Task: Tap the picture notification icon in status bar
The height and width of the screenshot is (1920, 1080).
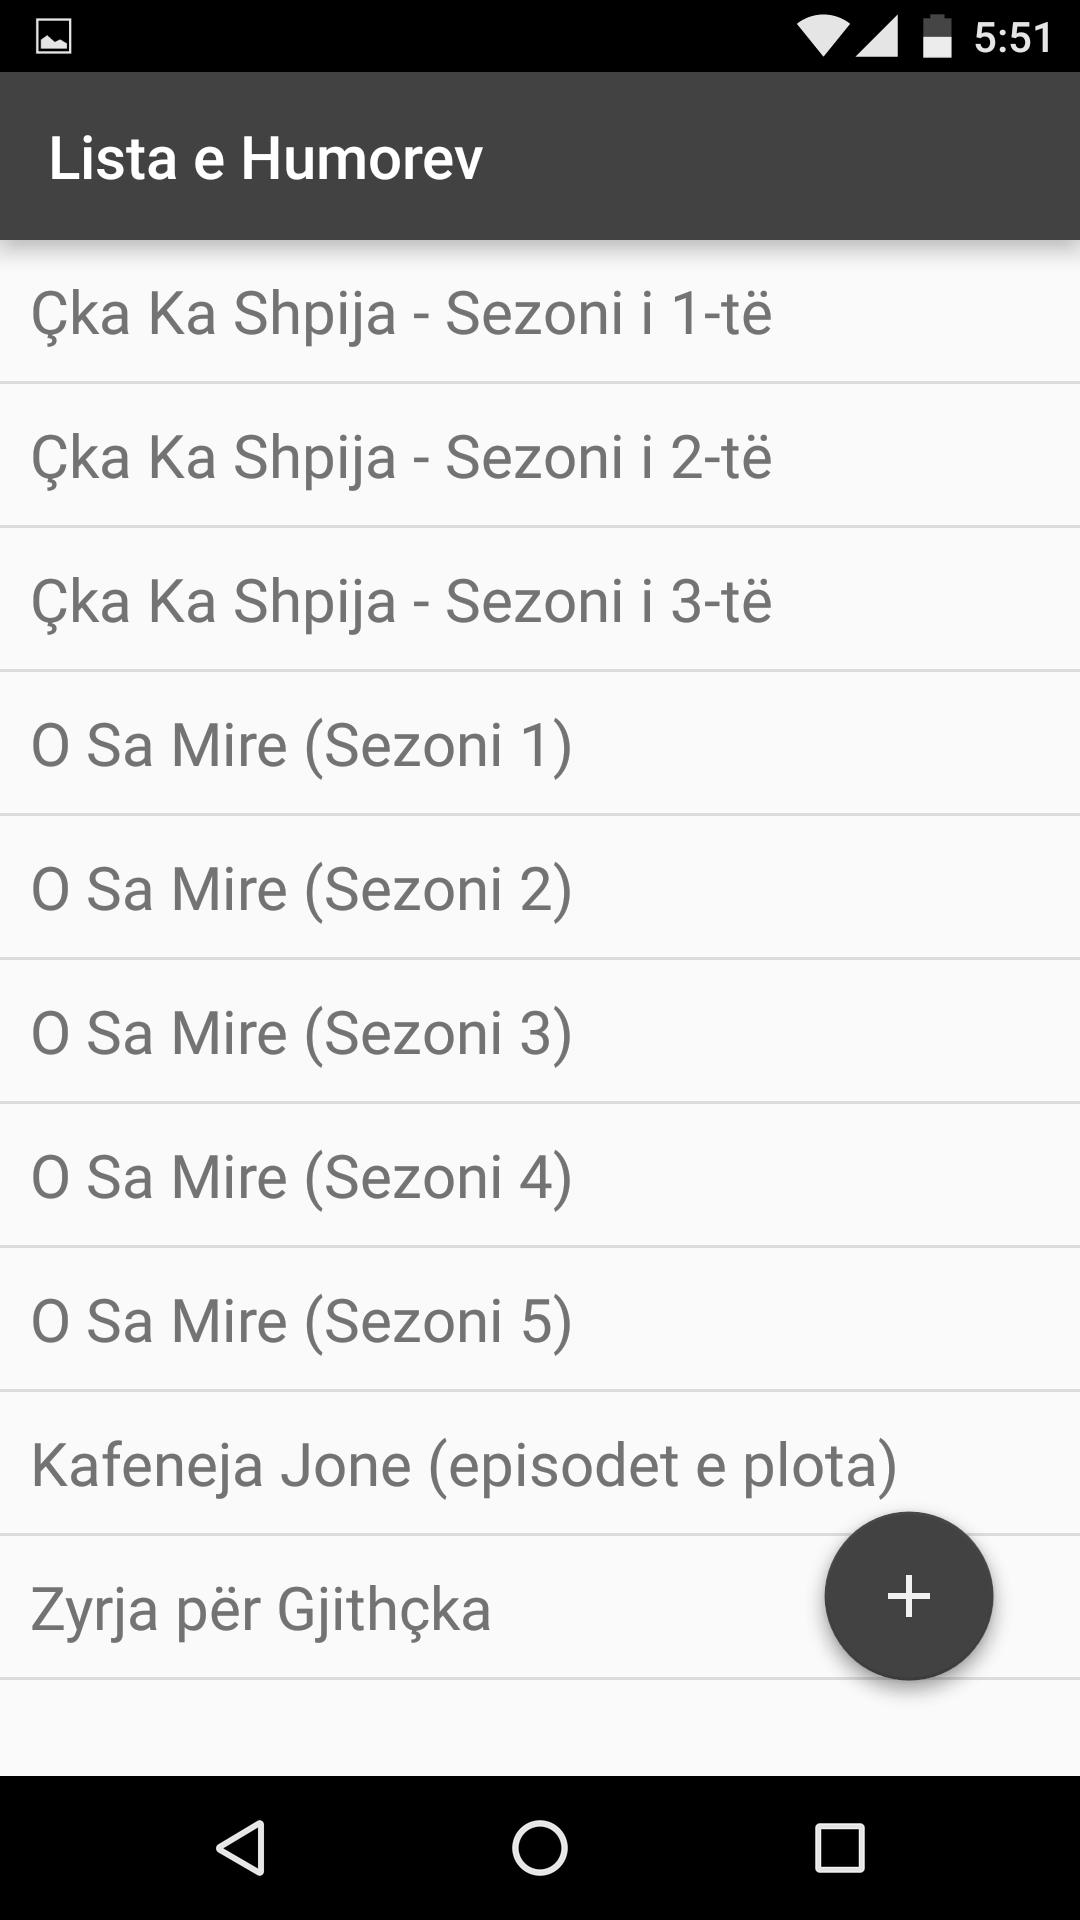Action: tap(53, 37)
